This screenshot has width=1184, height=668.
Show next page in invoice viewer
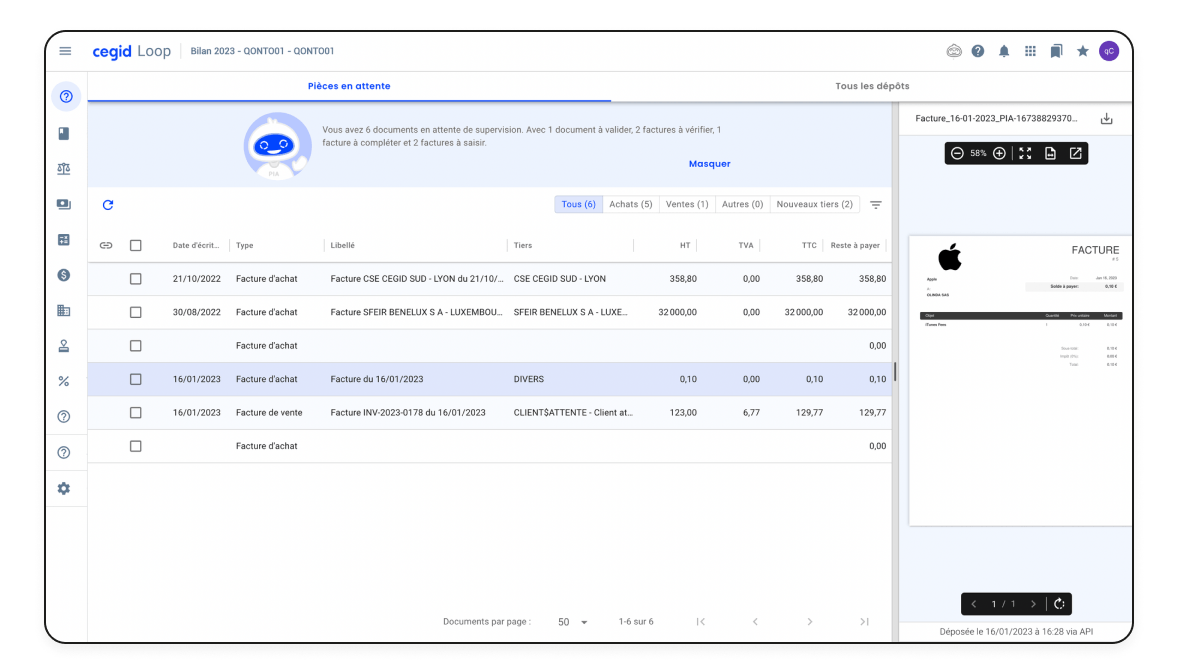coord(1034,604)
